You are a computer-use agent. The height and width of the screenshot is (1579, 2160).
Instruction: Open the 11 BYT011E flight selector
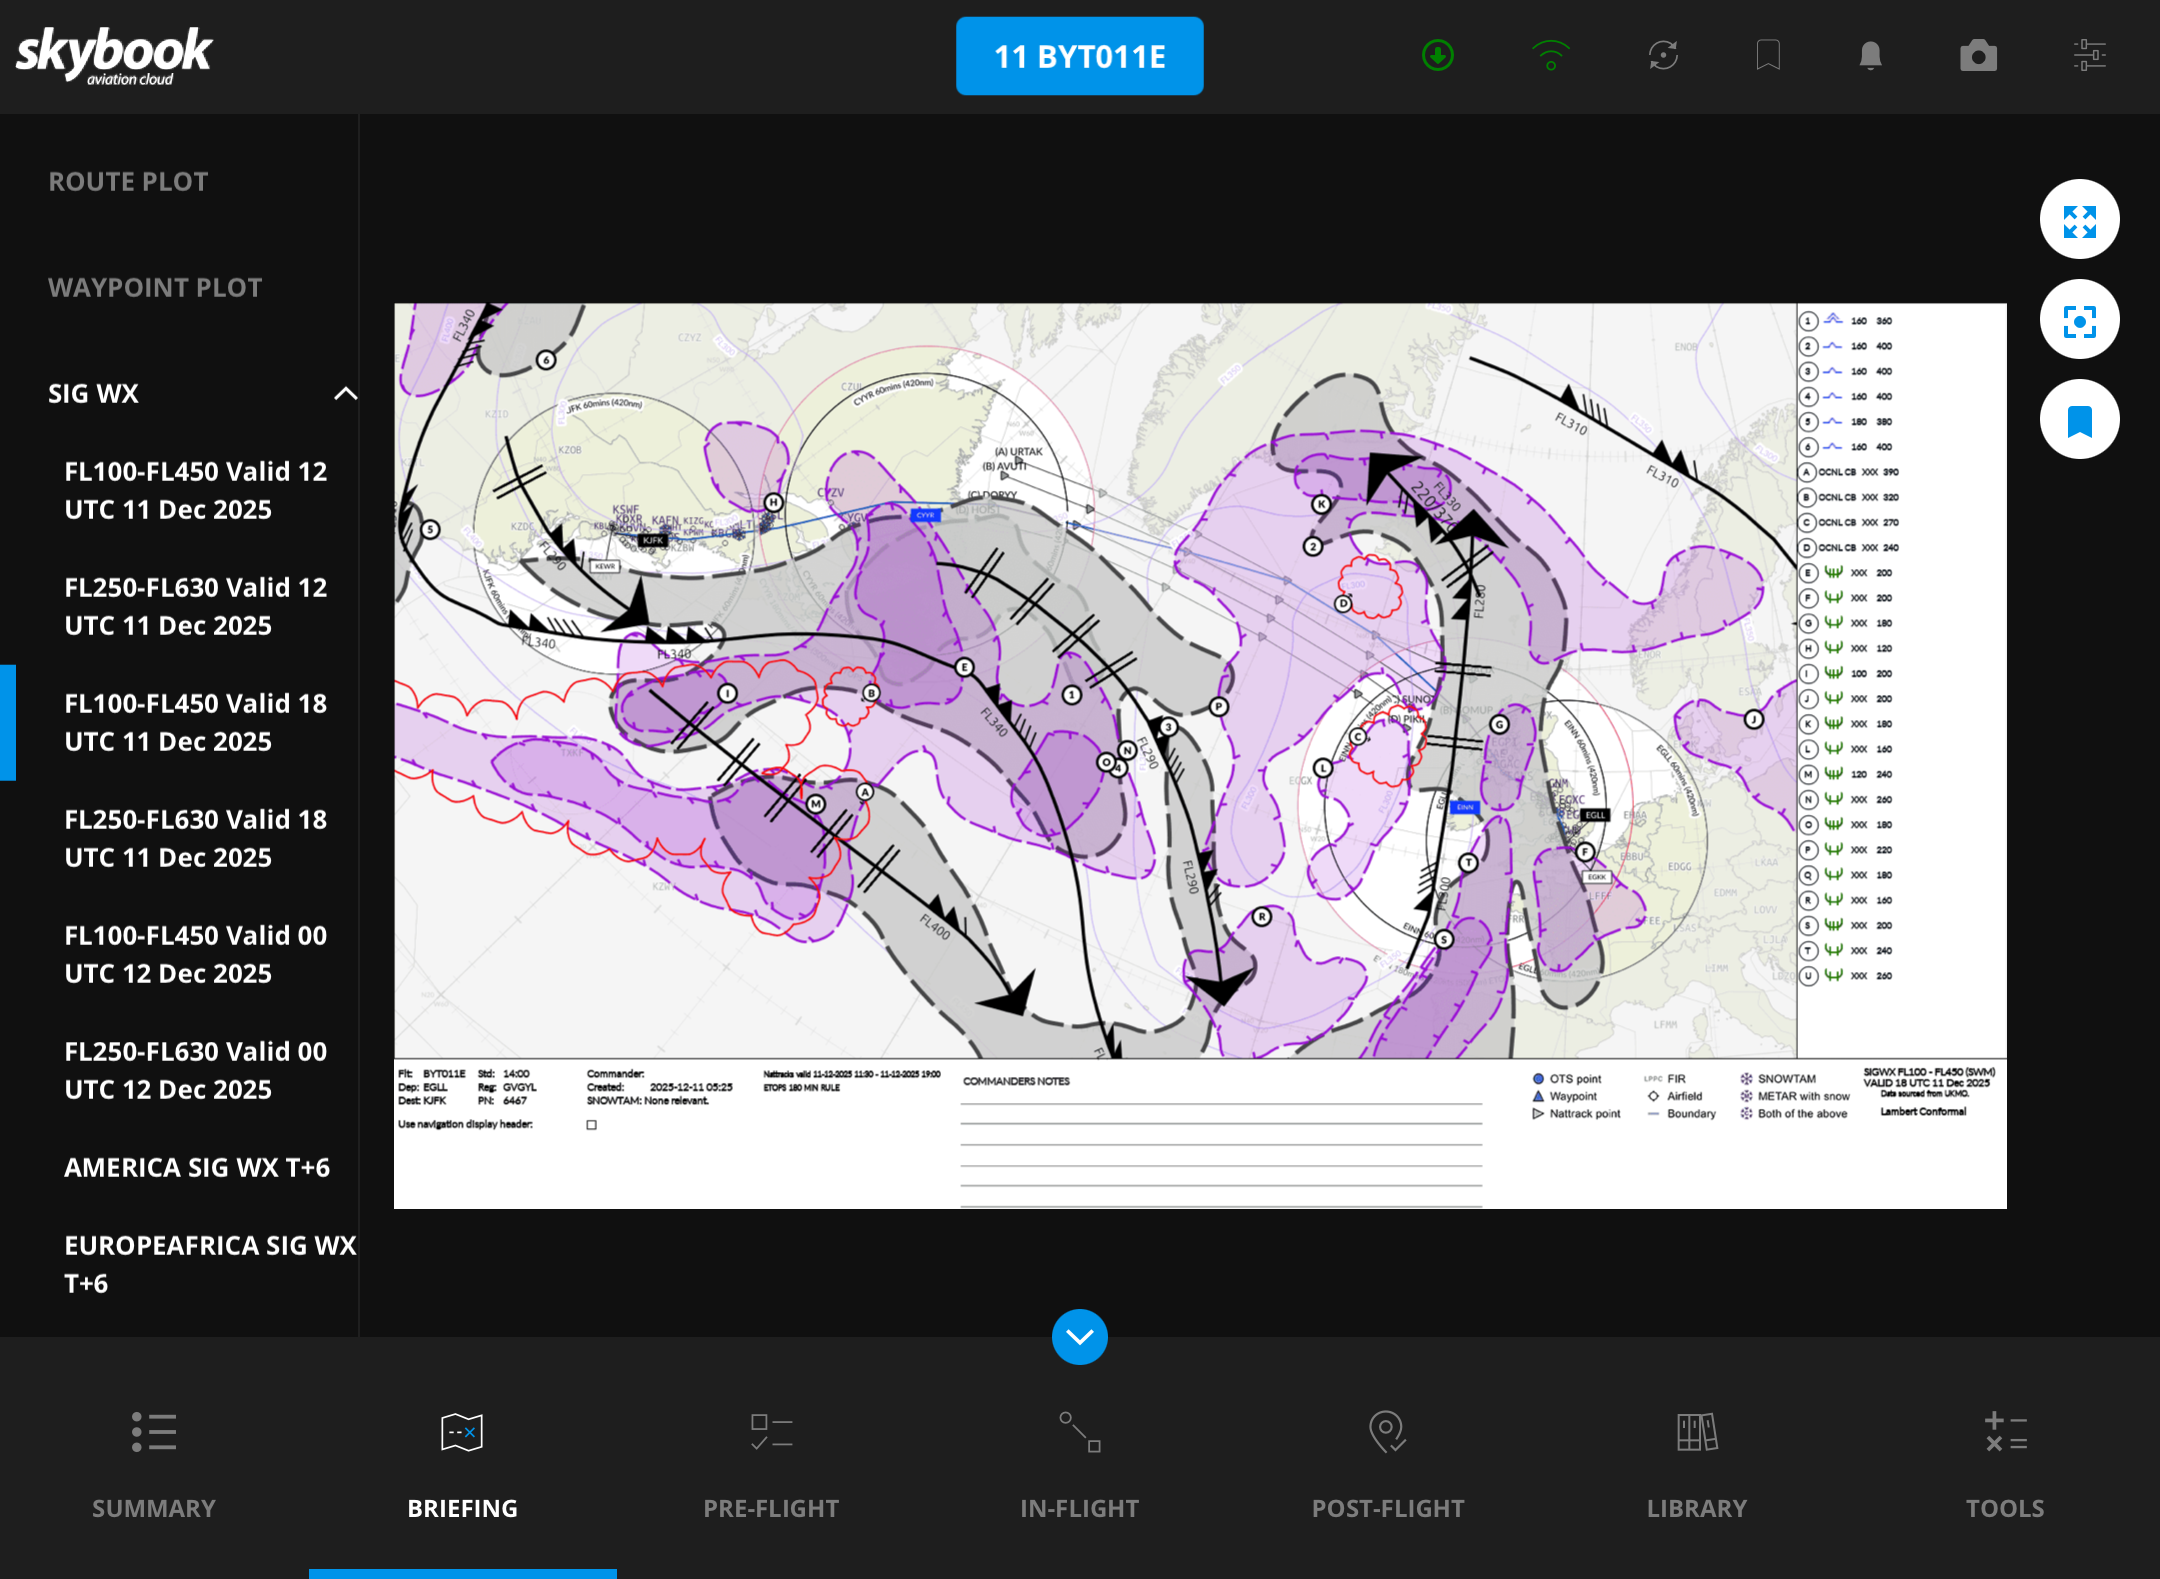point(1079,56)
